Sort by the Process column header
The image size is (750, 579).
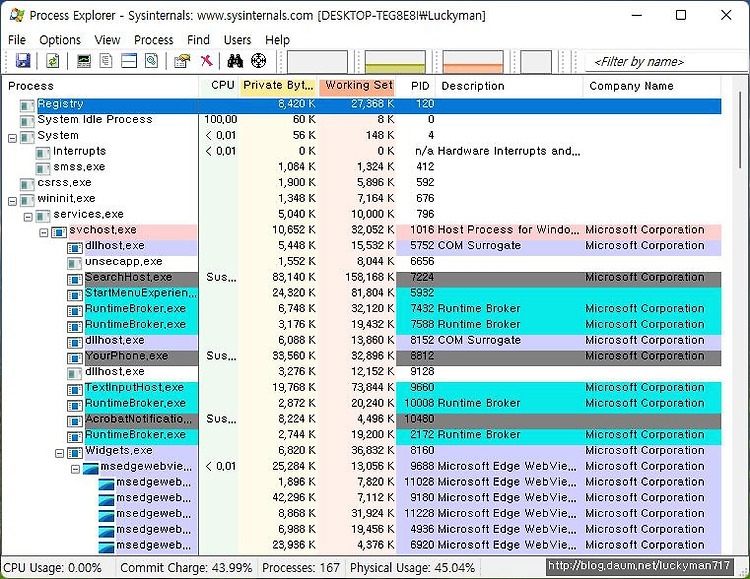(100, 86)
